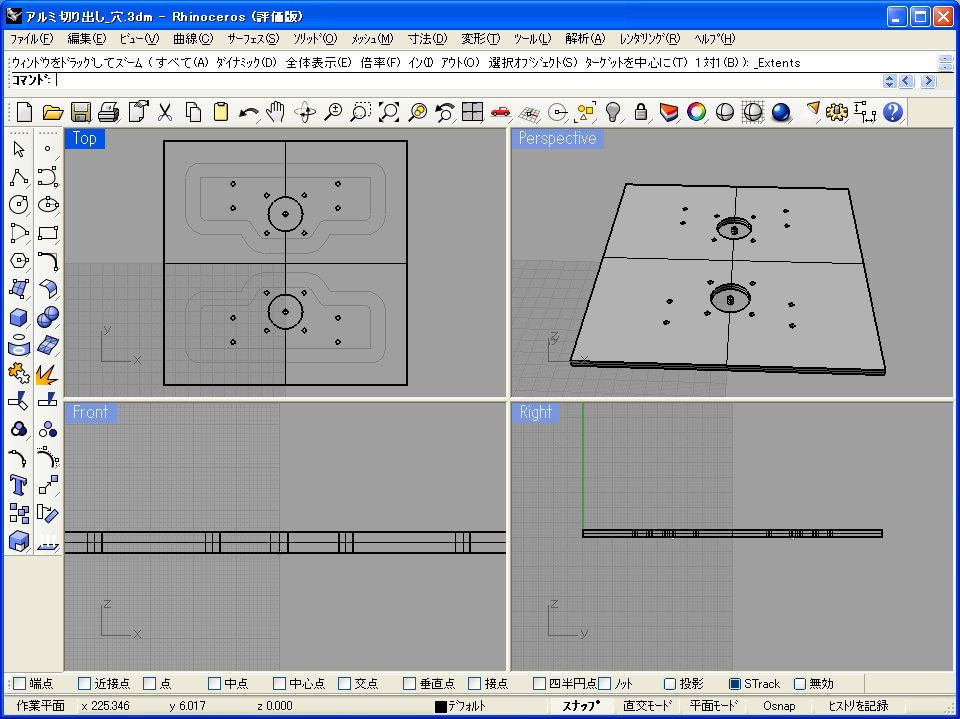This screenshot has height=719, width=960.
Task: Toggle the Osnap status bar button
Action: [x=779, y=706]
